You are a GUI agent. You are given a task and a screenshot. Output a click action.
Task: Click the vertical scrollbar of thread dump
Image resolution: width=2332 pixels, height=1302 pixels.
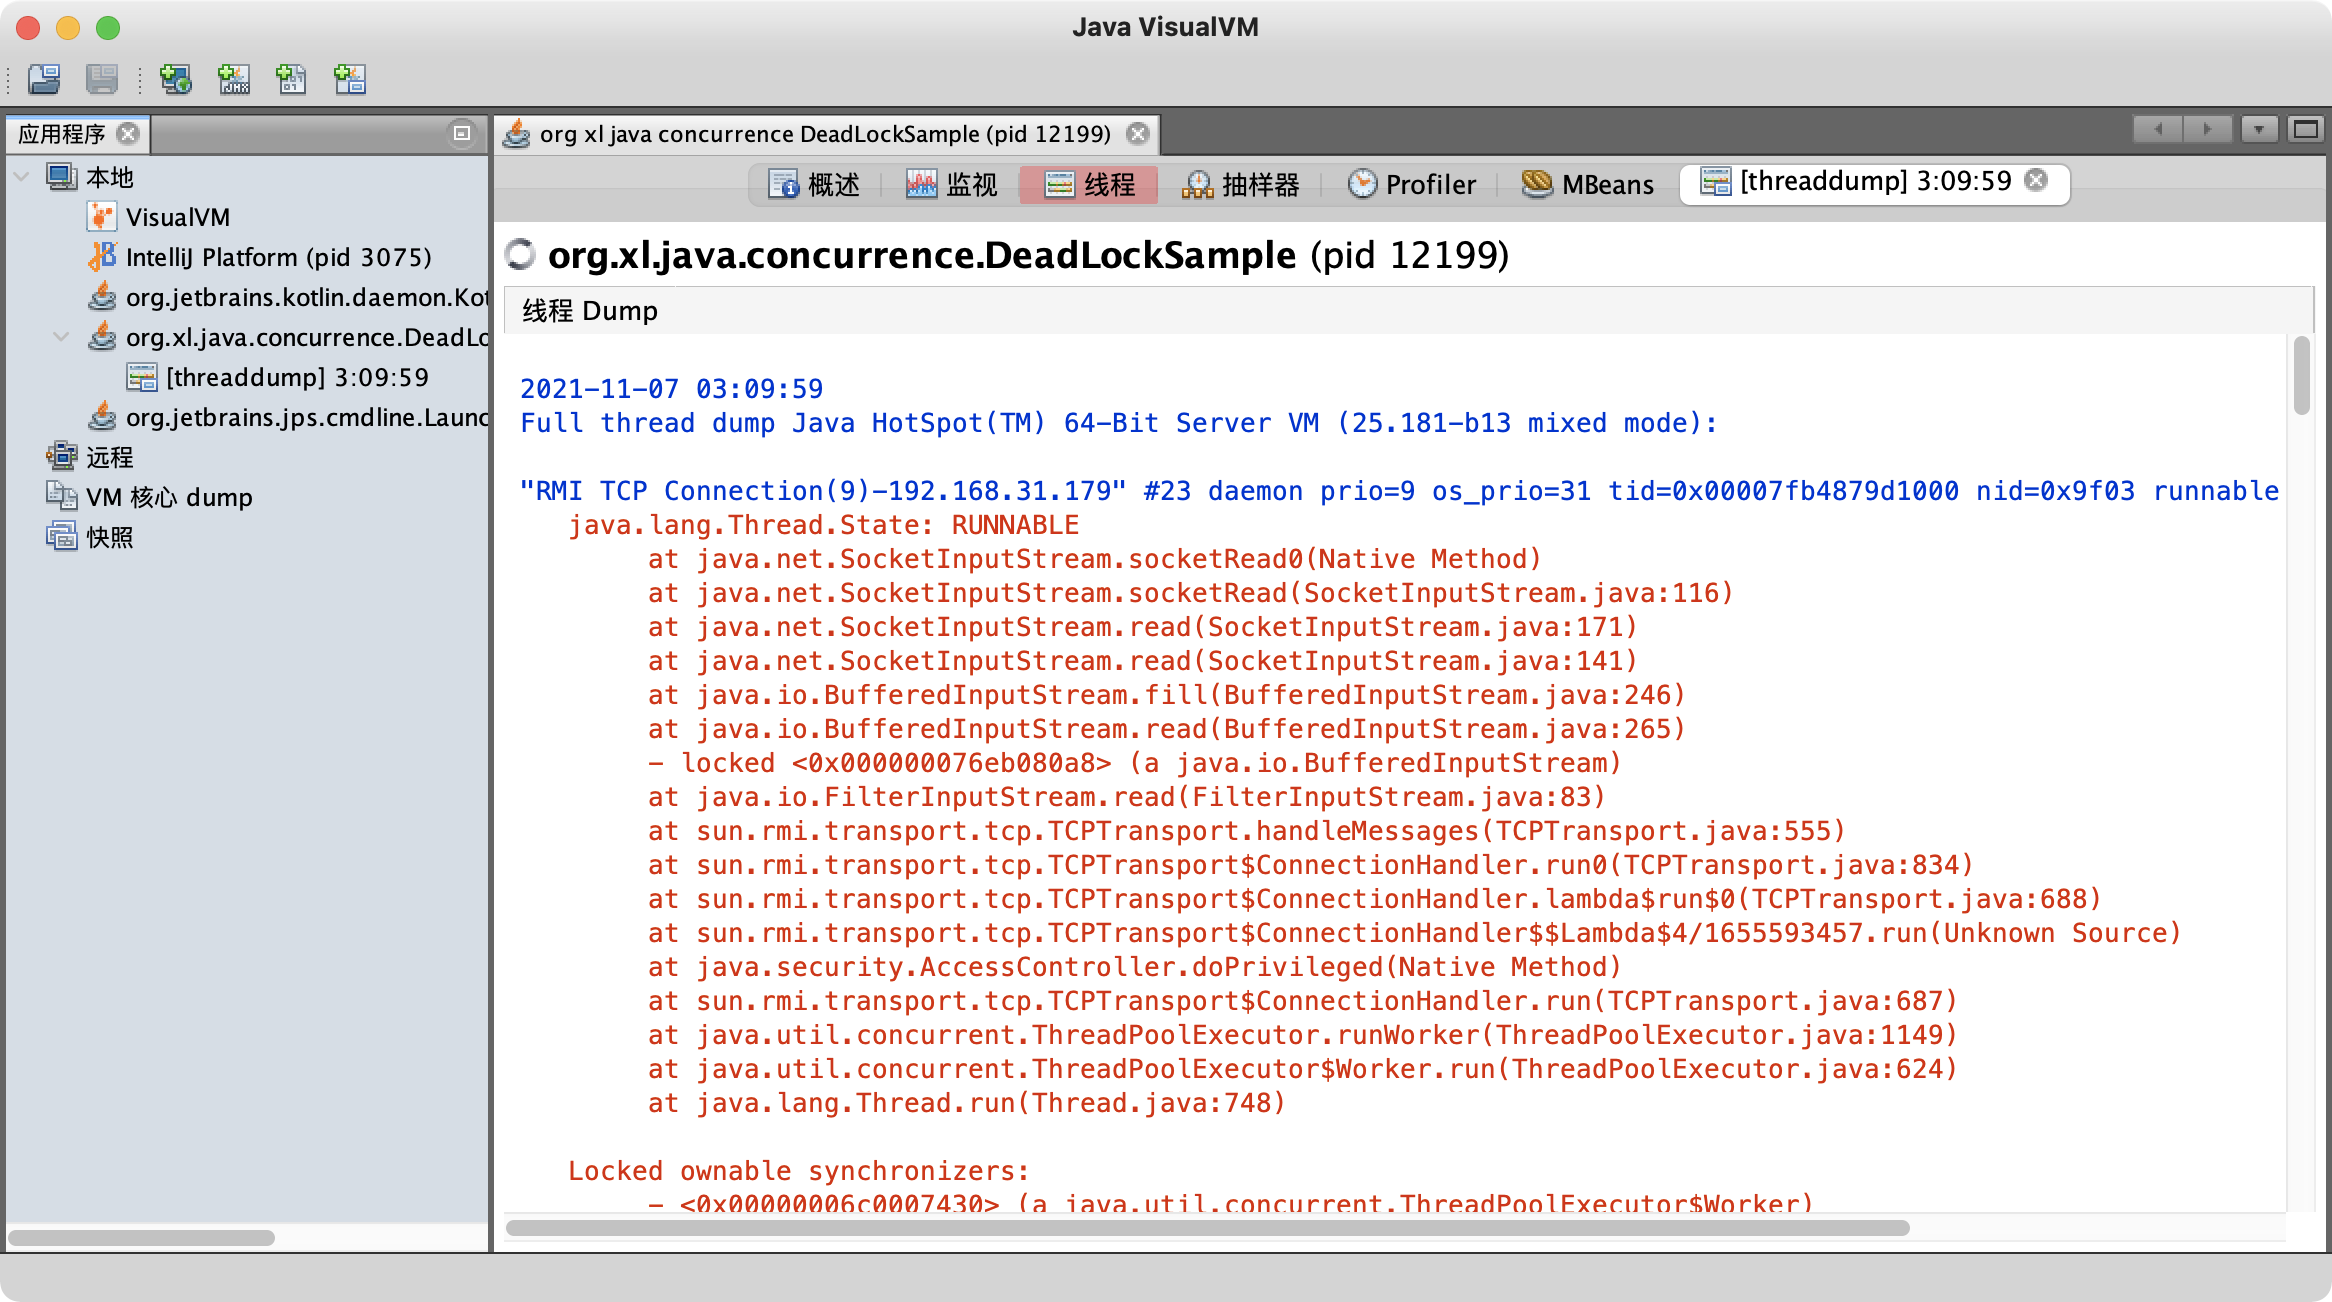coord(2301,374)
